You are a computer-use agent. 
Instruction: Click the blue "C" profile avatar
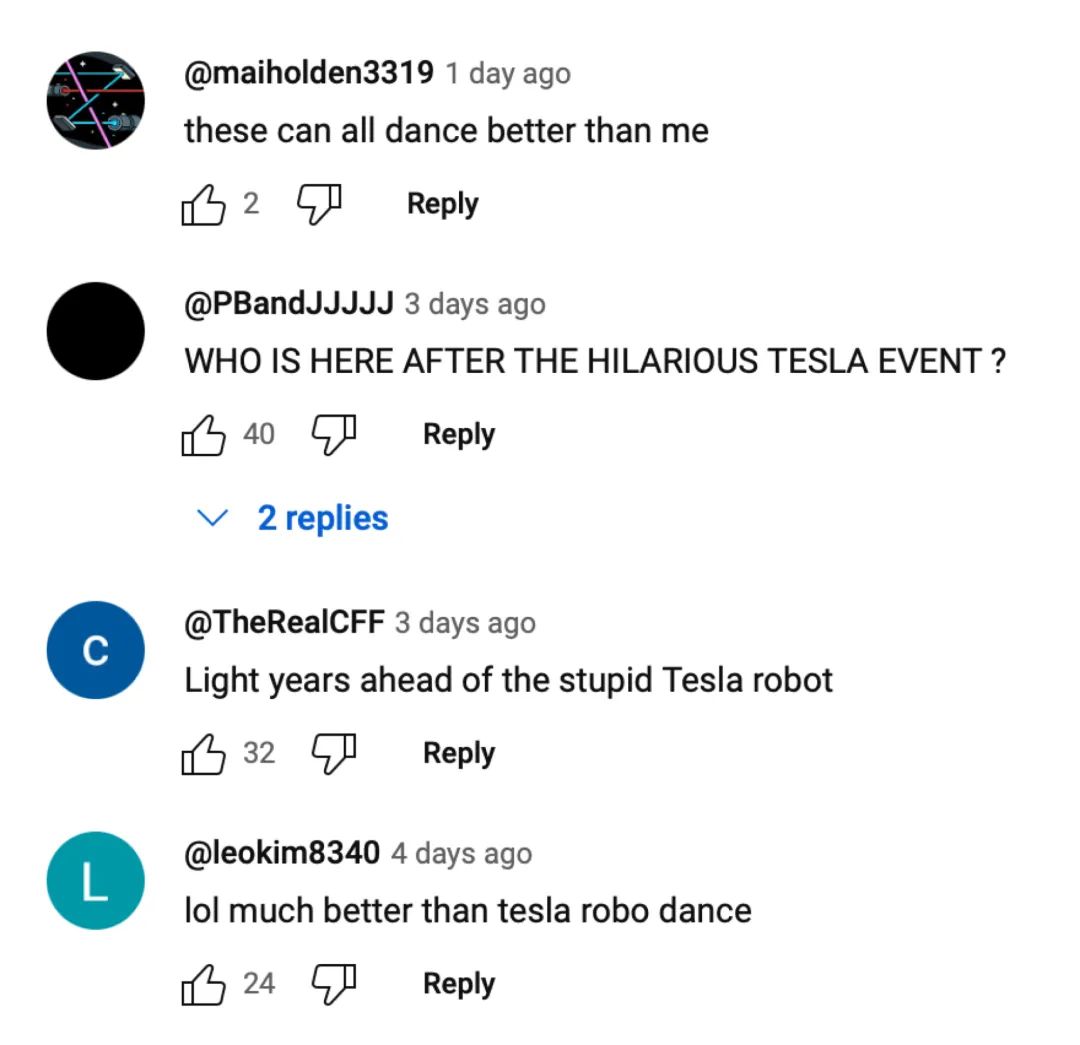tap(96, 650)
